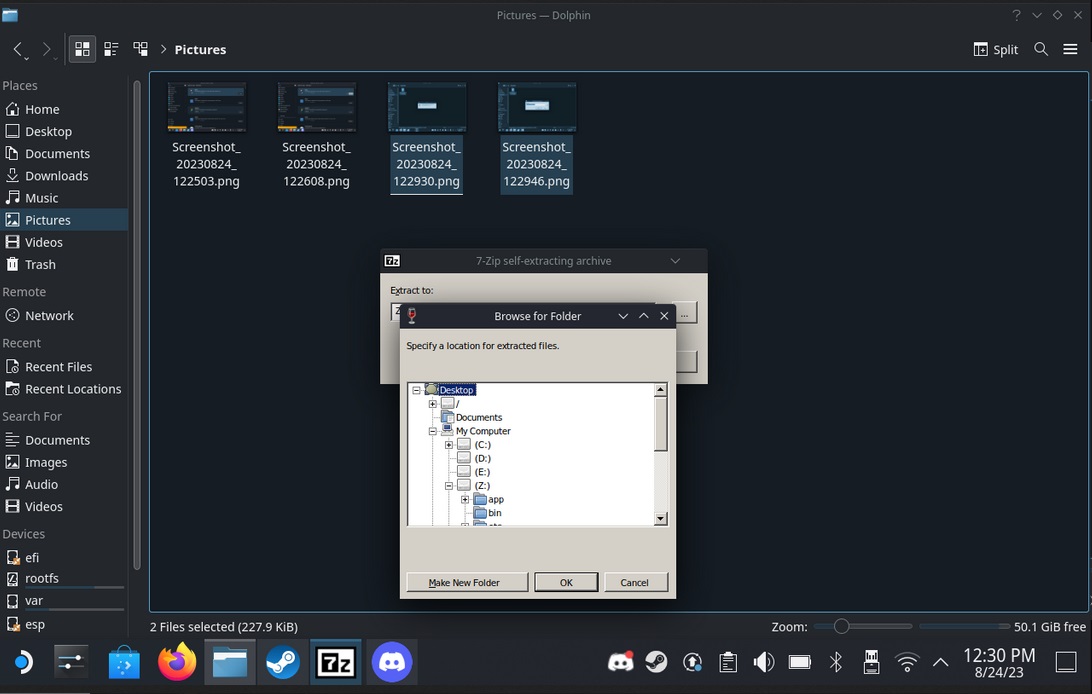Adjust the Zoom slider in status bar
The width and height of the screenshot is (1092, 694).
click(x=842, y=626)
